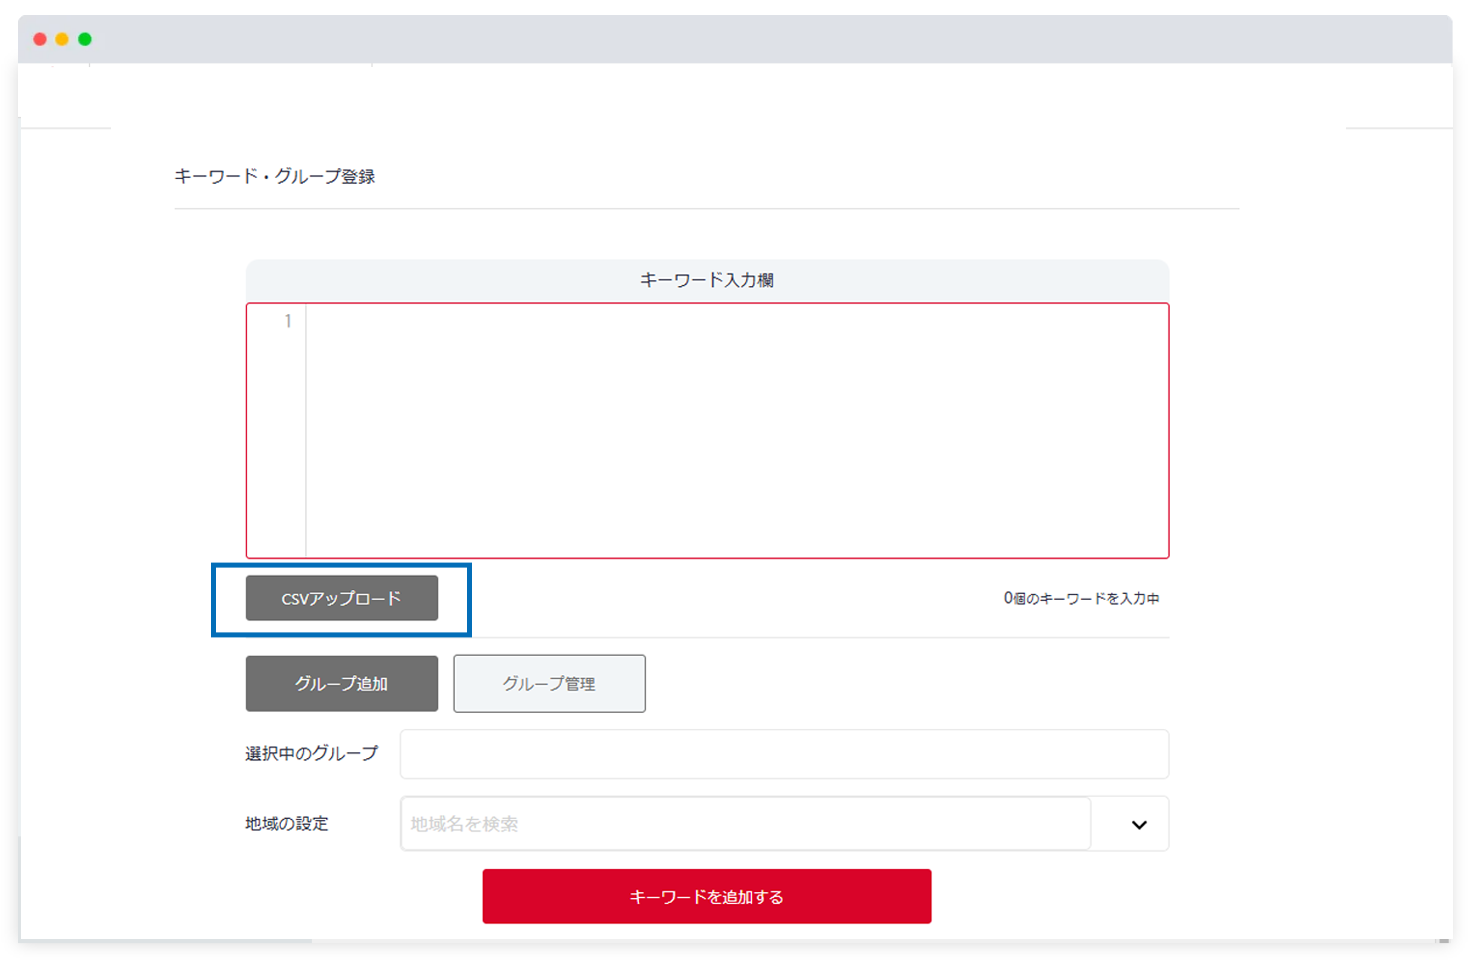The width and height of the screenshot is (1470, 960).
Task: Click the red traffic light dot
Action: tap(38, 38)
